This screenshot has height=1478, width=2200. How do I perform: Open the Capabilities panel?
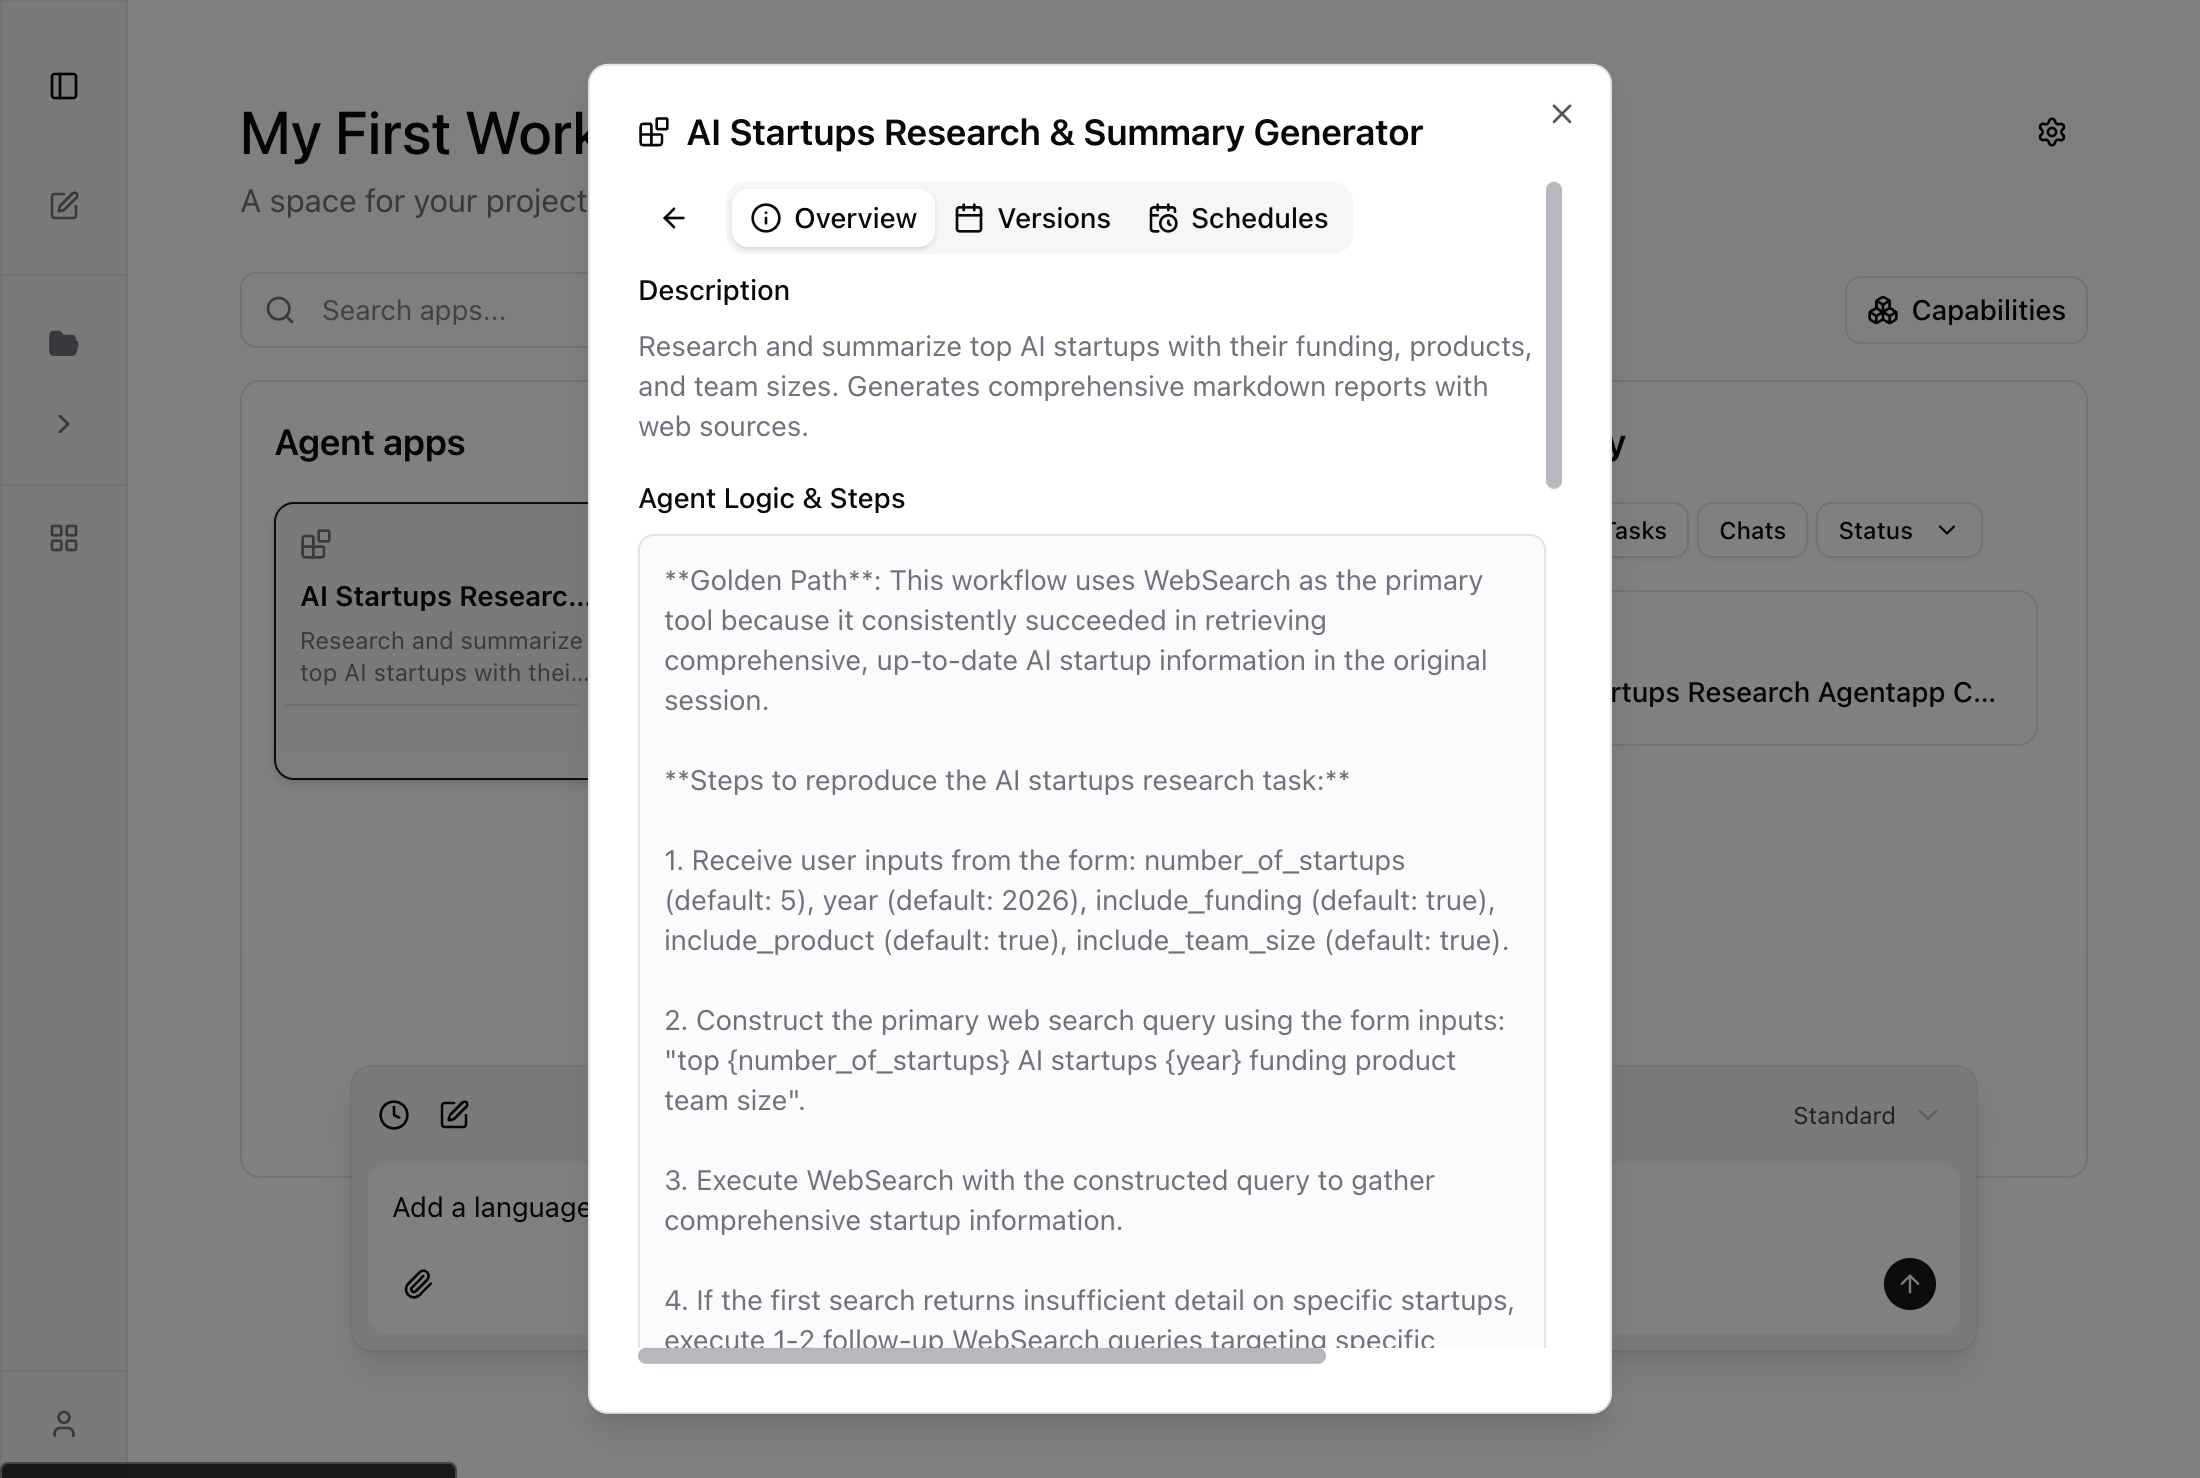pos(1964,310)
